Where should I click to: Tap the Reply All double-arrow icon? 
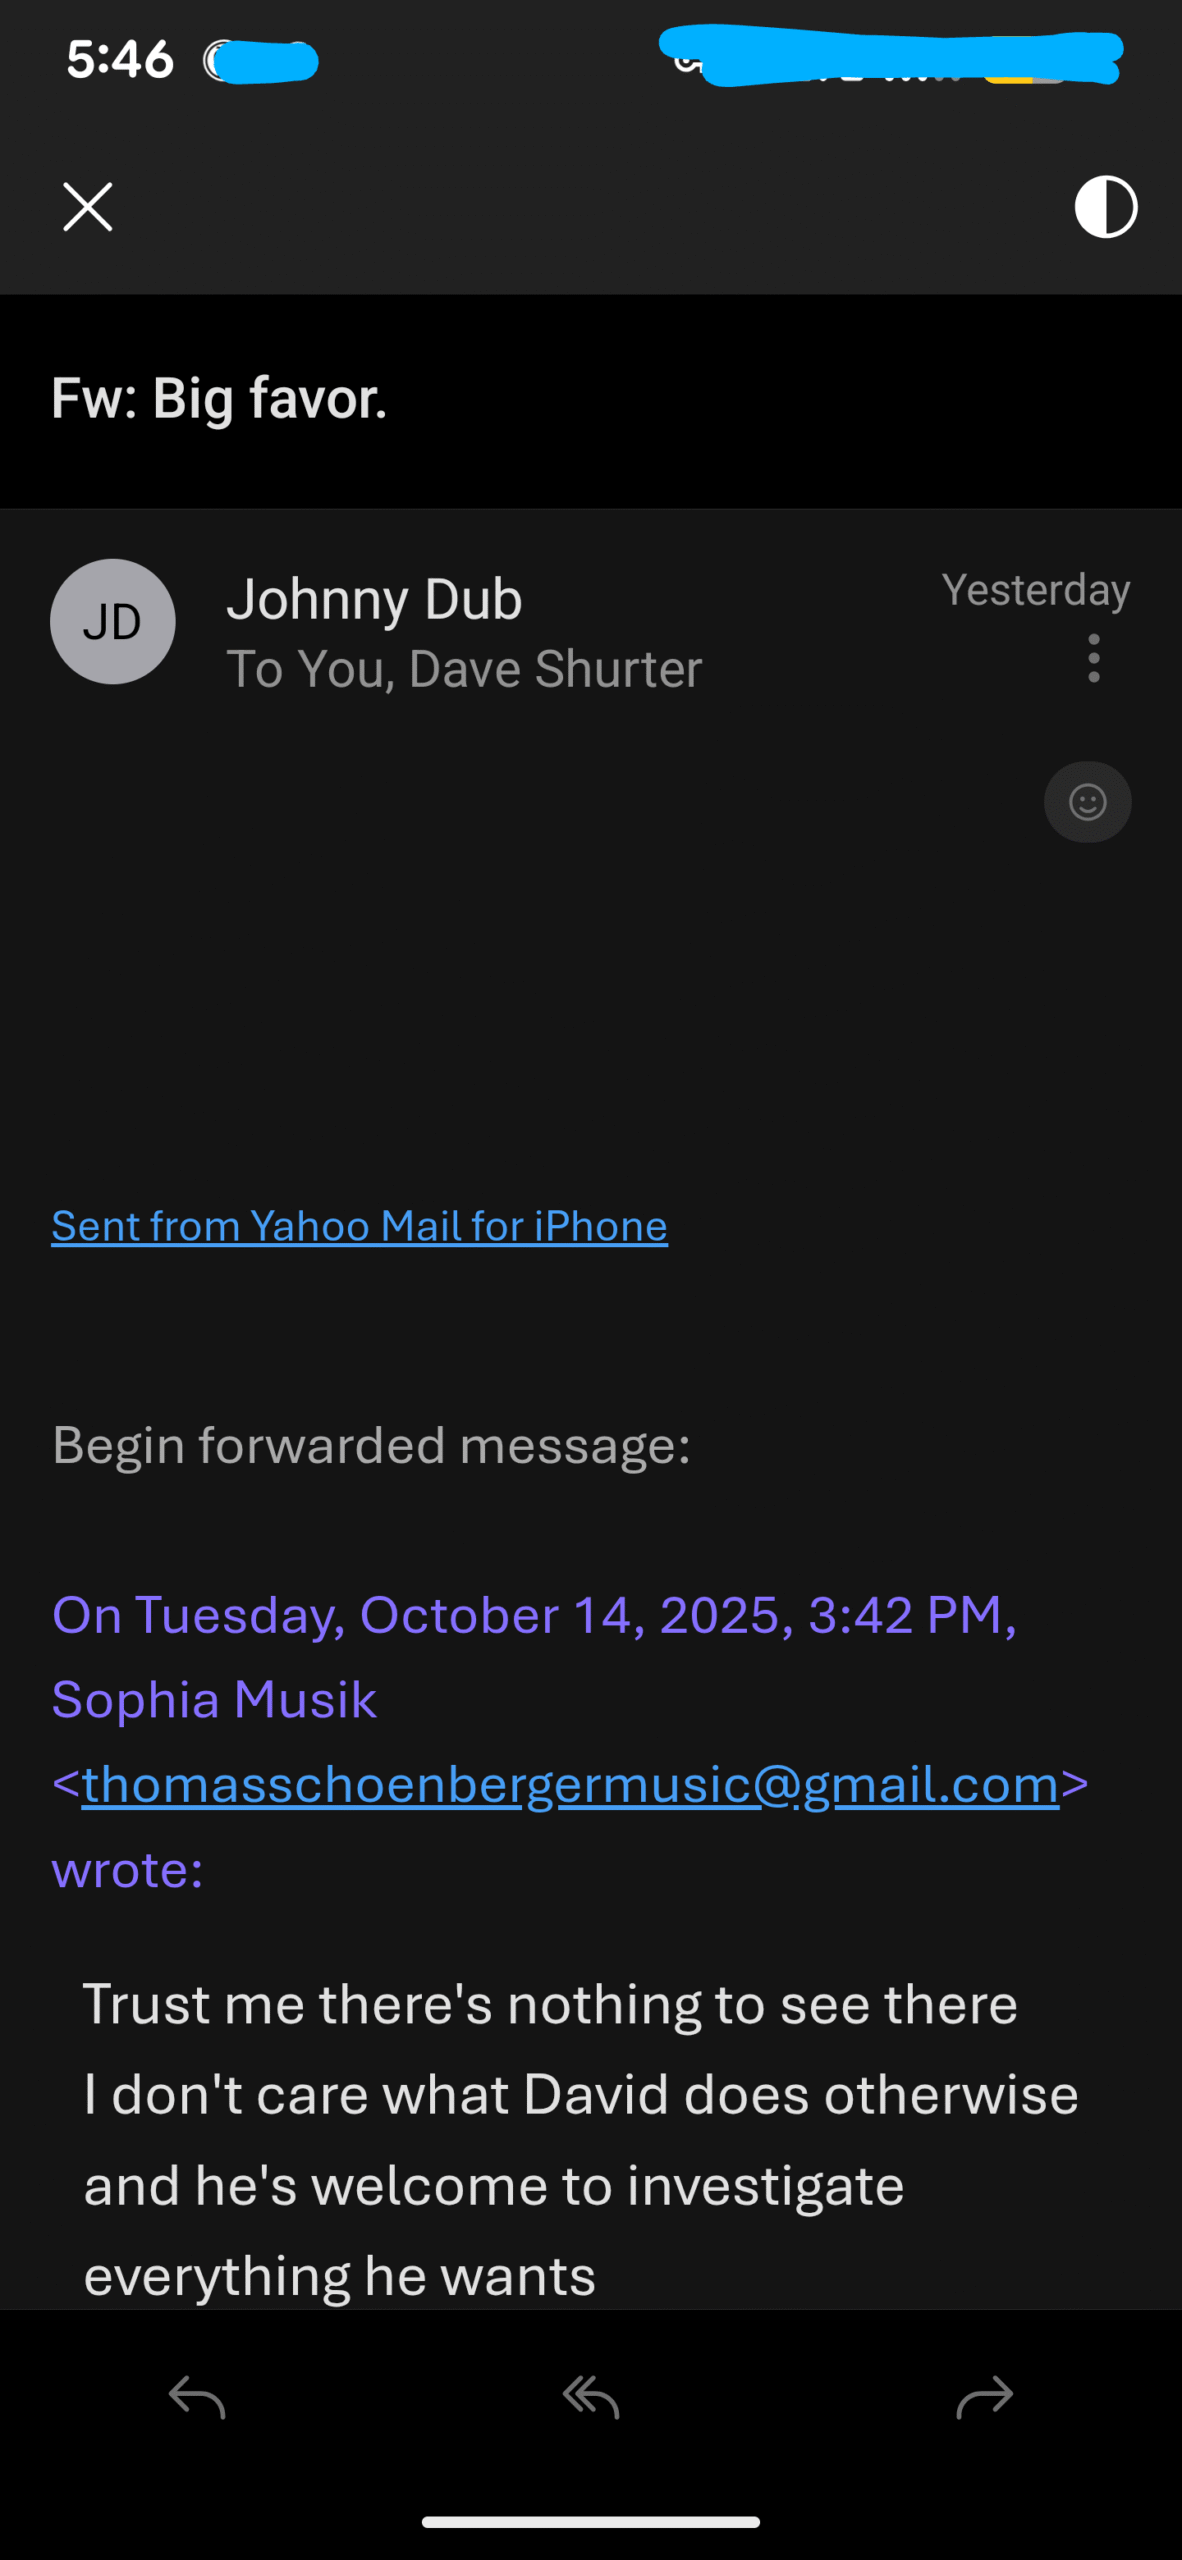click(591, 2397)
